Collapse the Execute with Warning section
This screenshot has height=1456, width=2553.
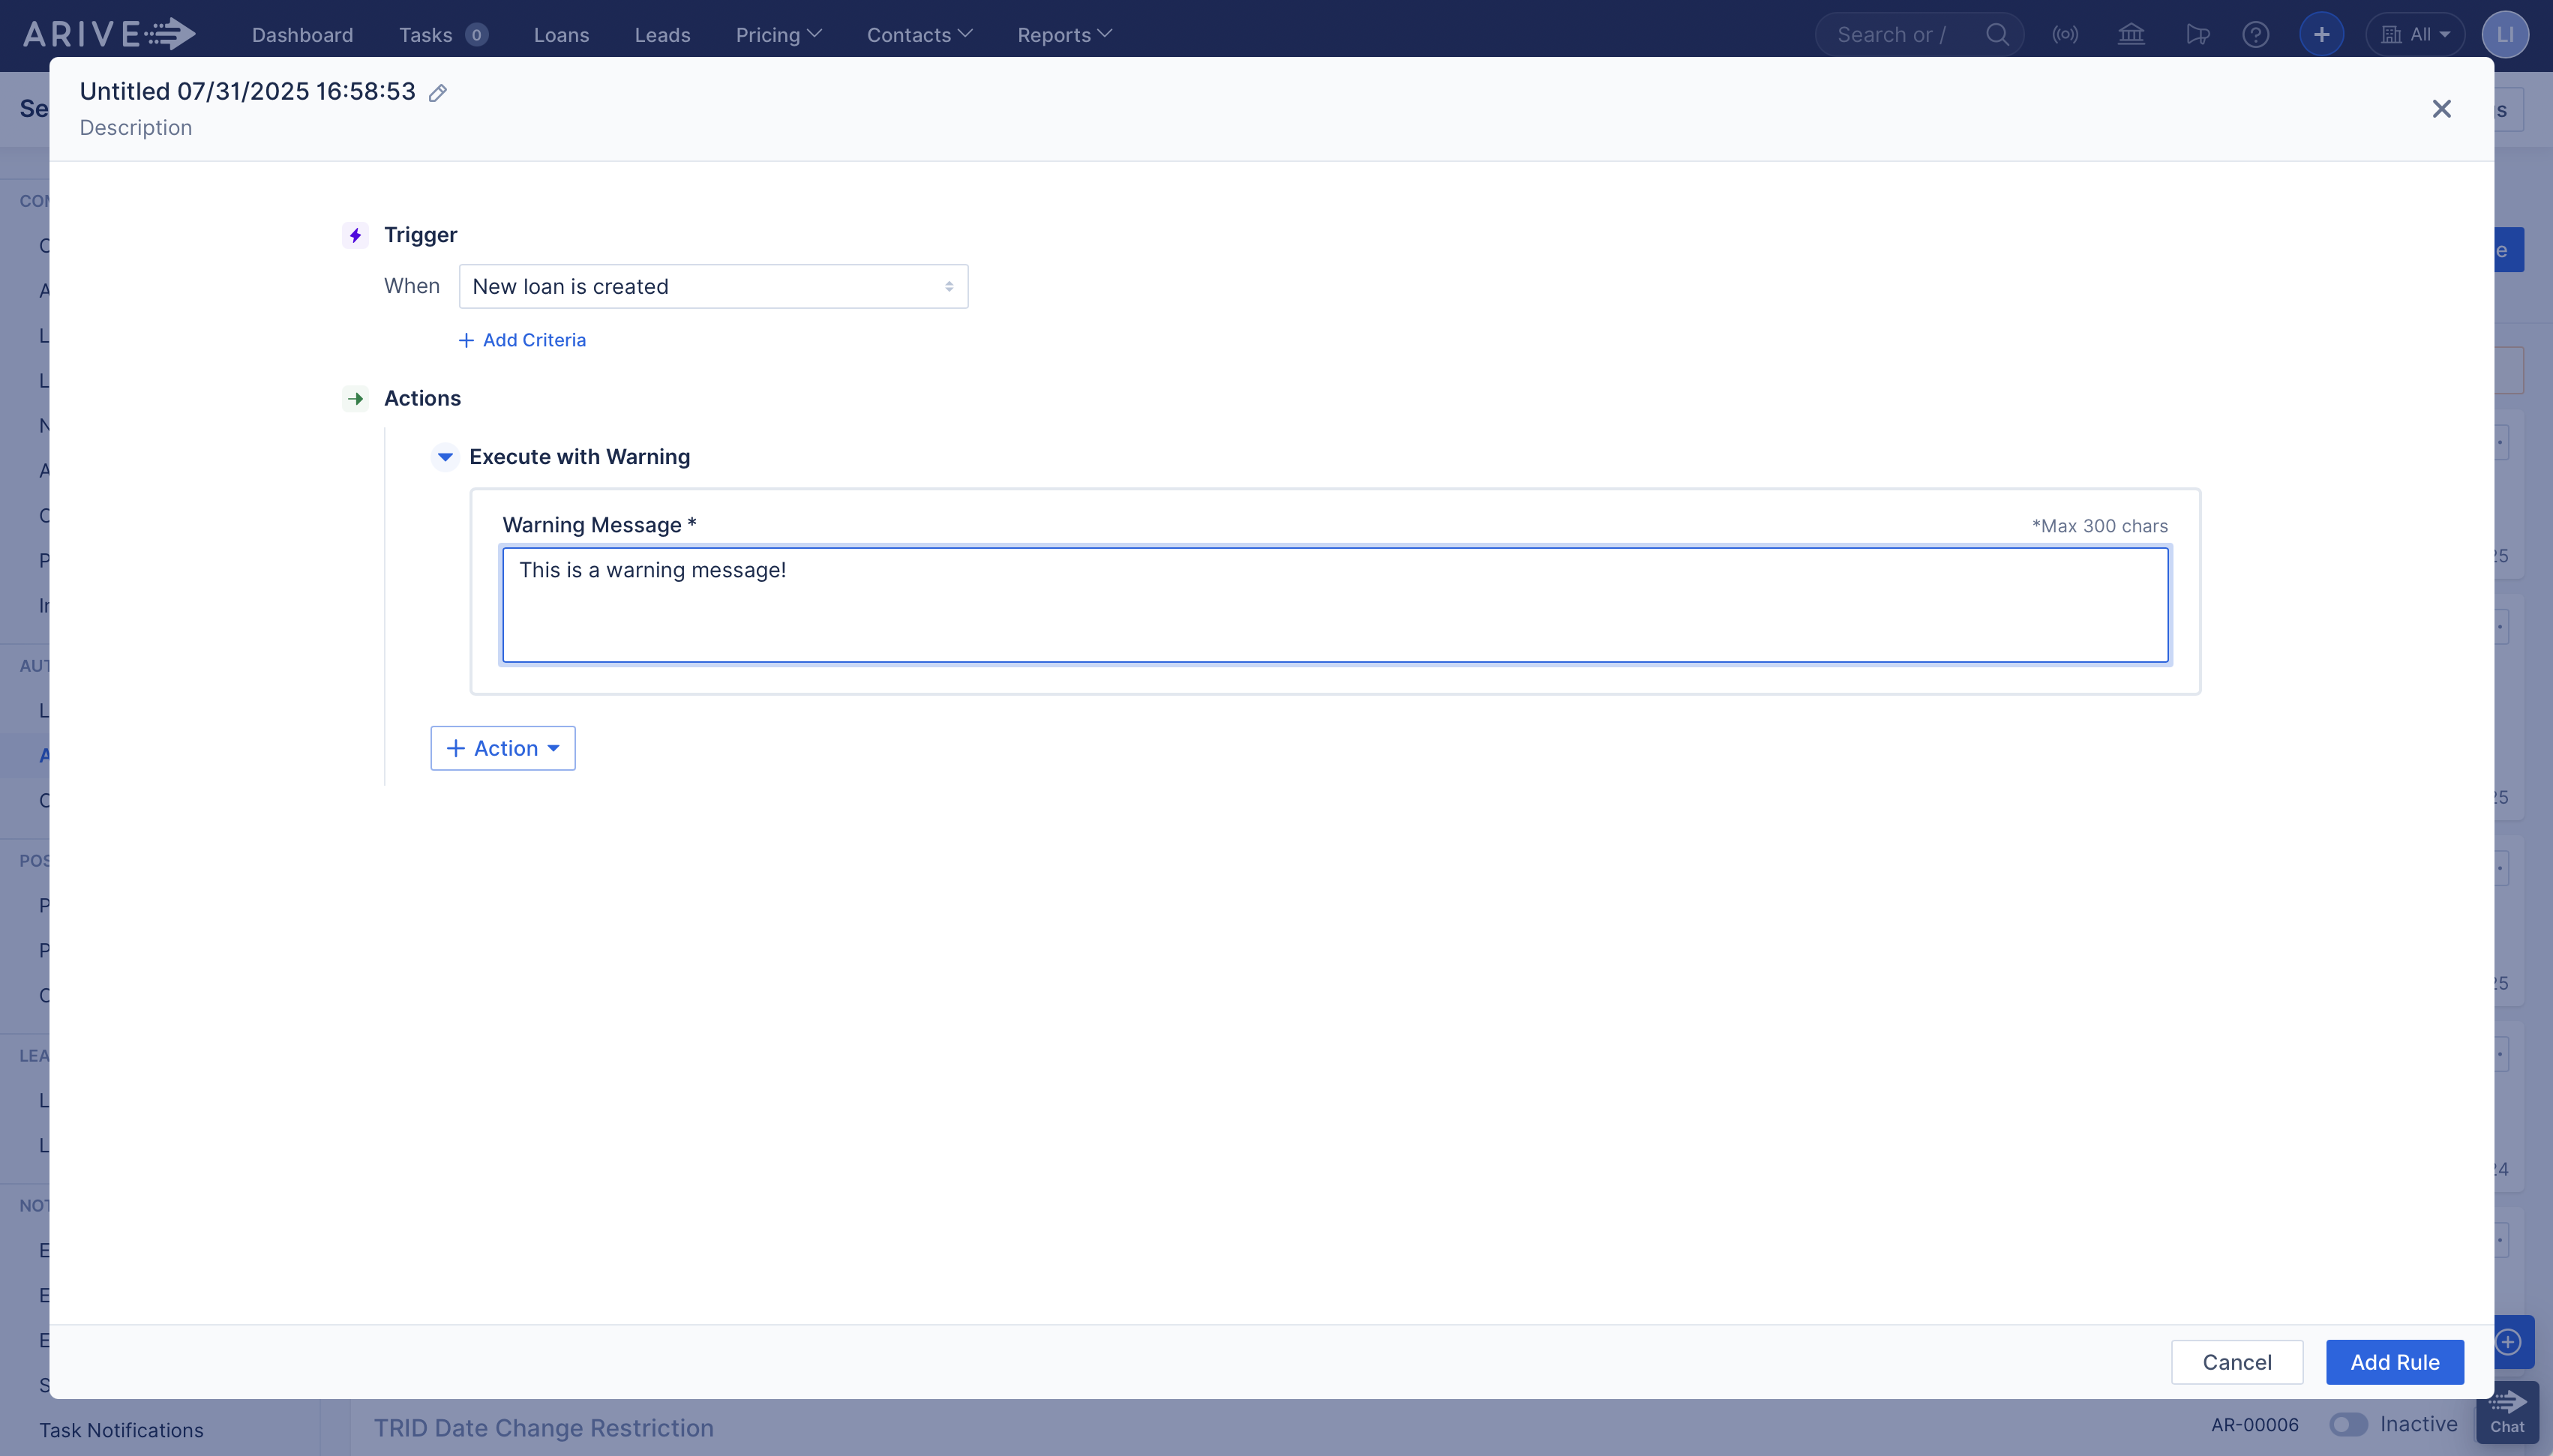(x=445, y=457)
